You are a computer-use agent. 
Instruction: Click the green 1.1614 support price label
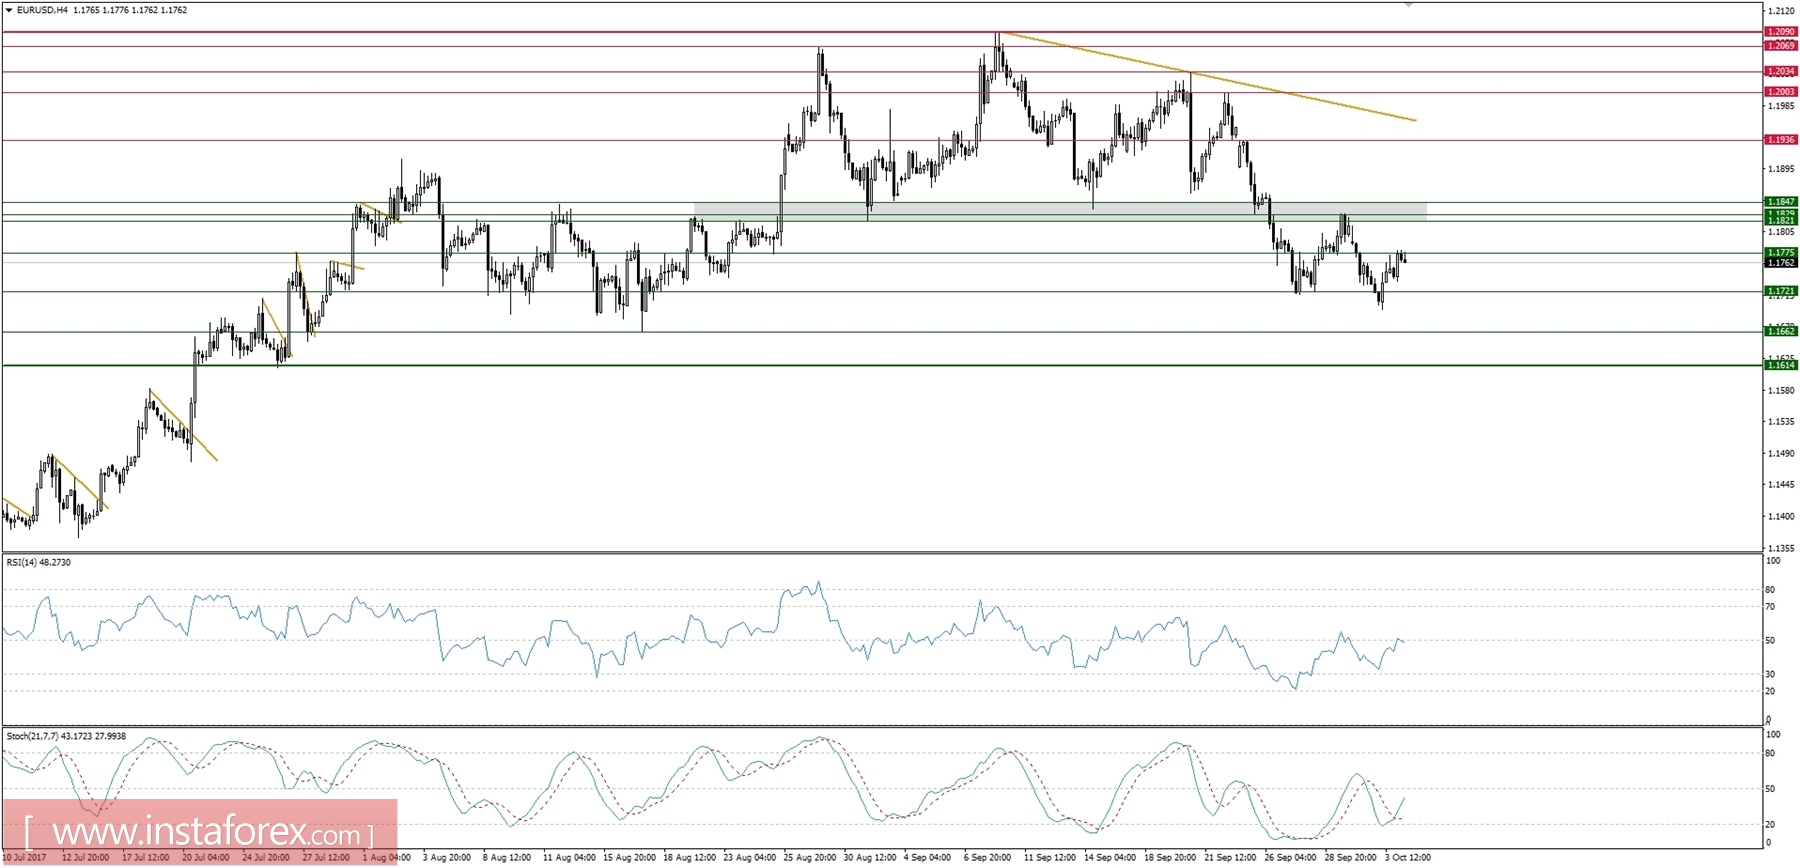[1781, 365]
